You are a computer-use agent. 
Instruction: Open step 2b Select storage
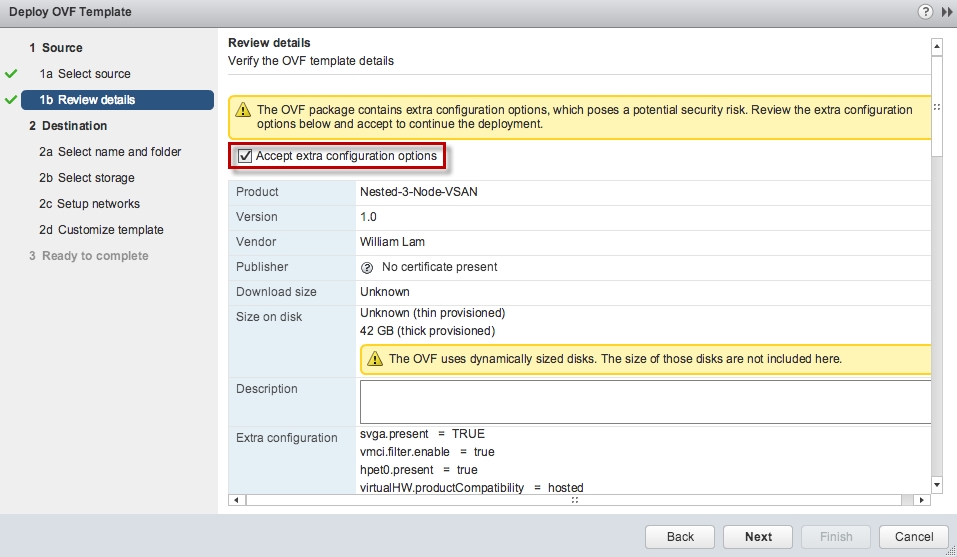87,178
